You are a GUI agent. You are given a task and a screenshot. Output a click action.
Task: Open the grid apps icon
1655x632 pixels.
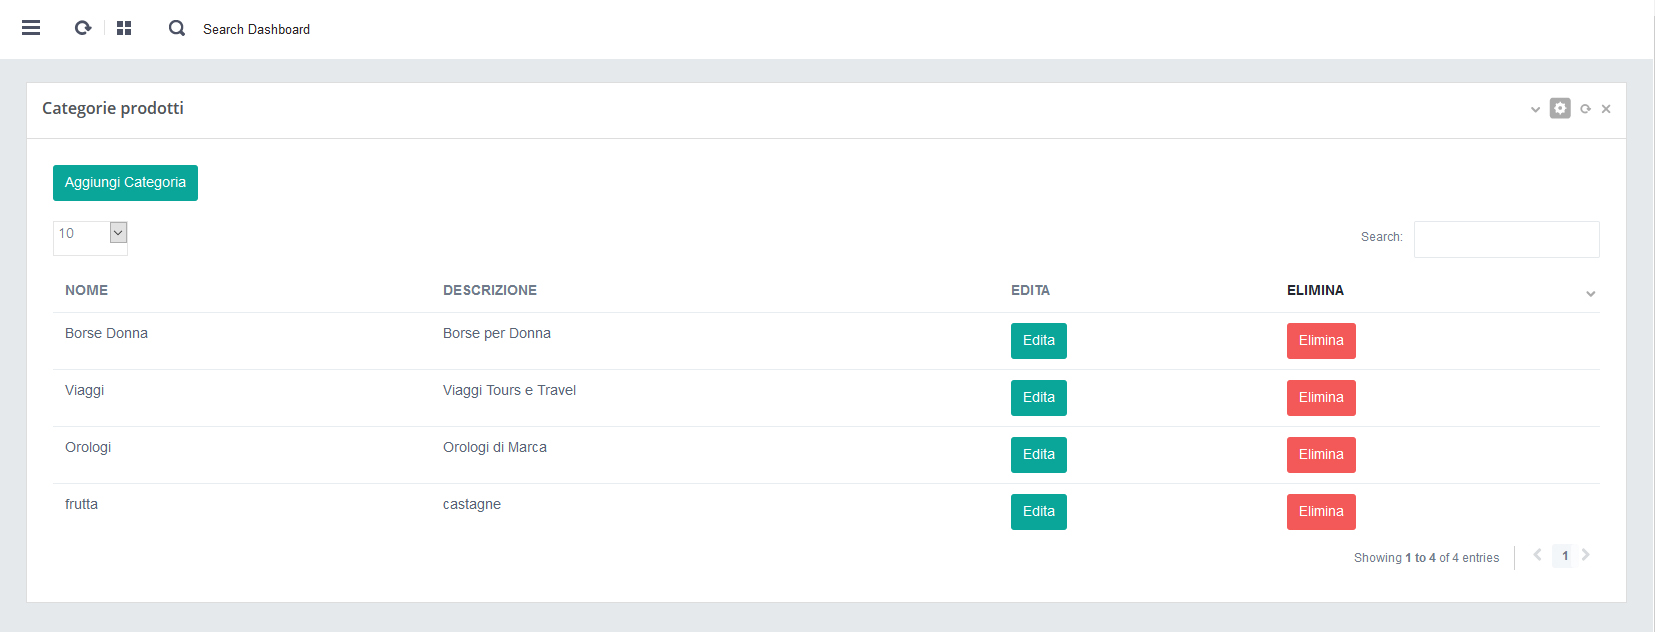coord(124,28)
